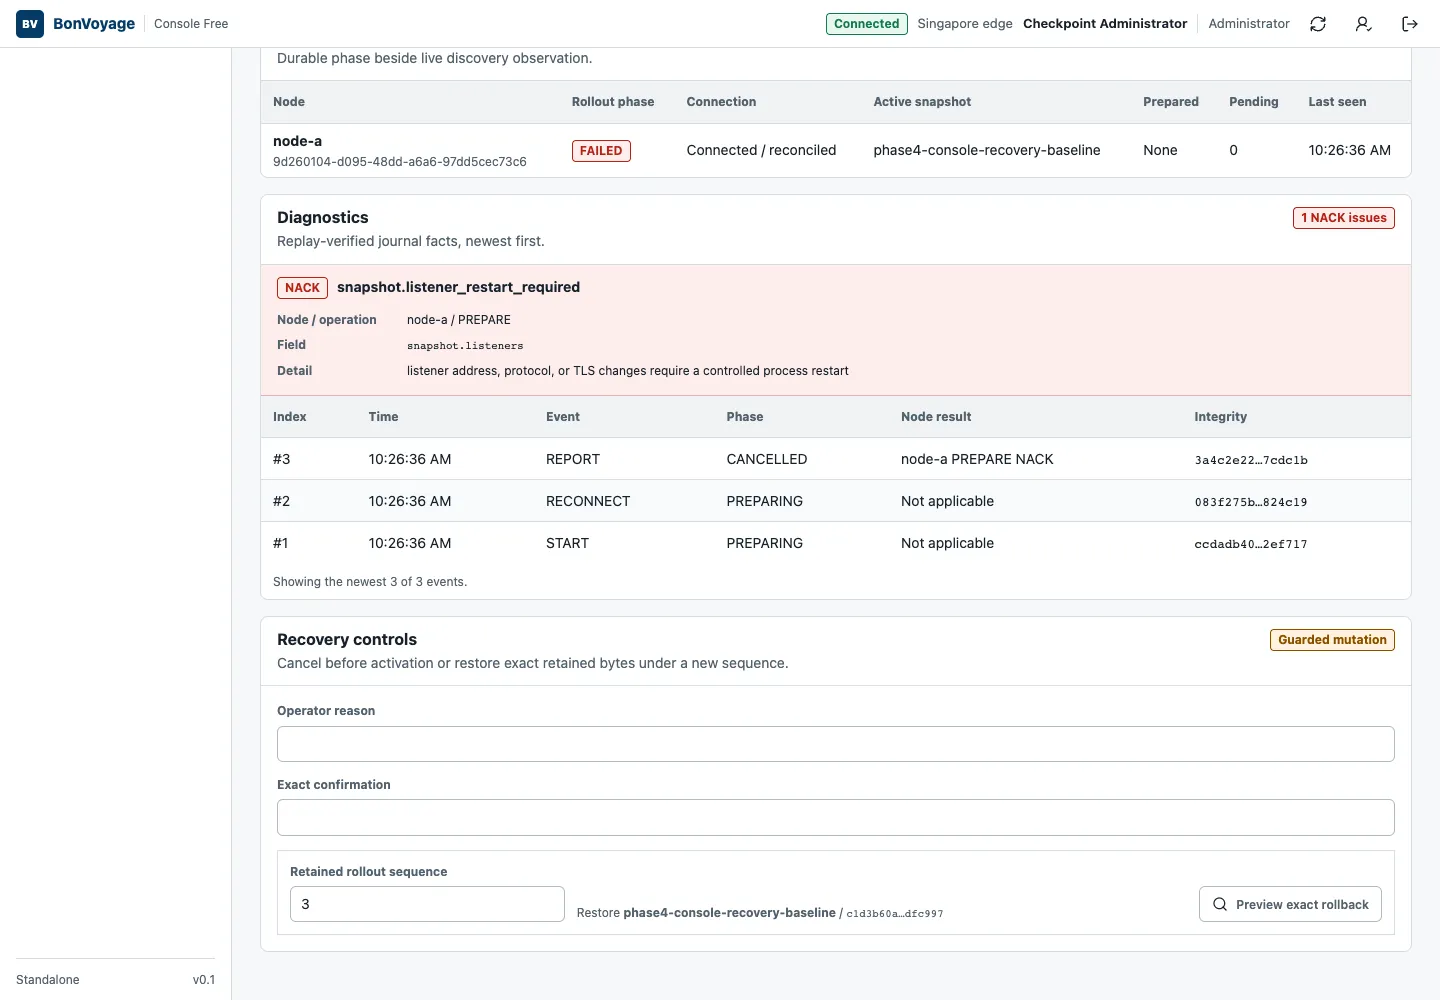
Task: Click the BV logo icon
Action: (30, 24)
